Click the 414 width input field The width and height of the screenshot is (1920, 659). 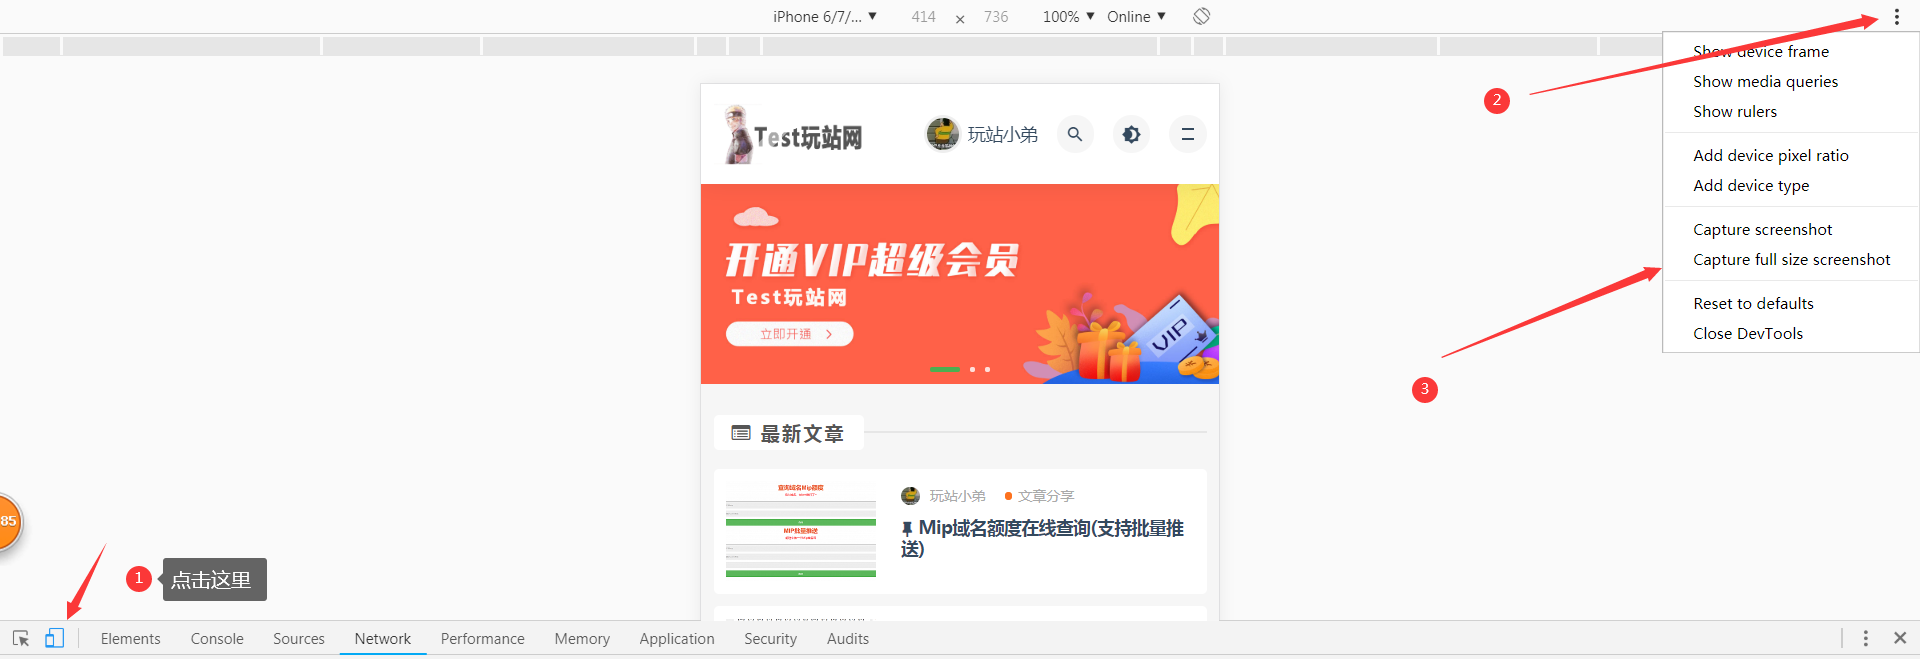924,16
